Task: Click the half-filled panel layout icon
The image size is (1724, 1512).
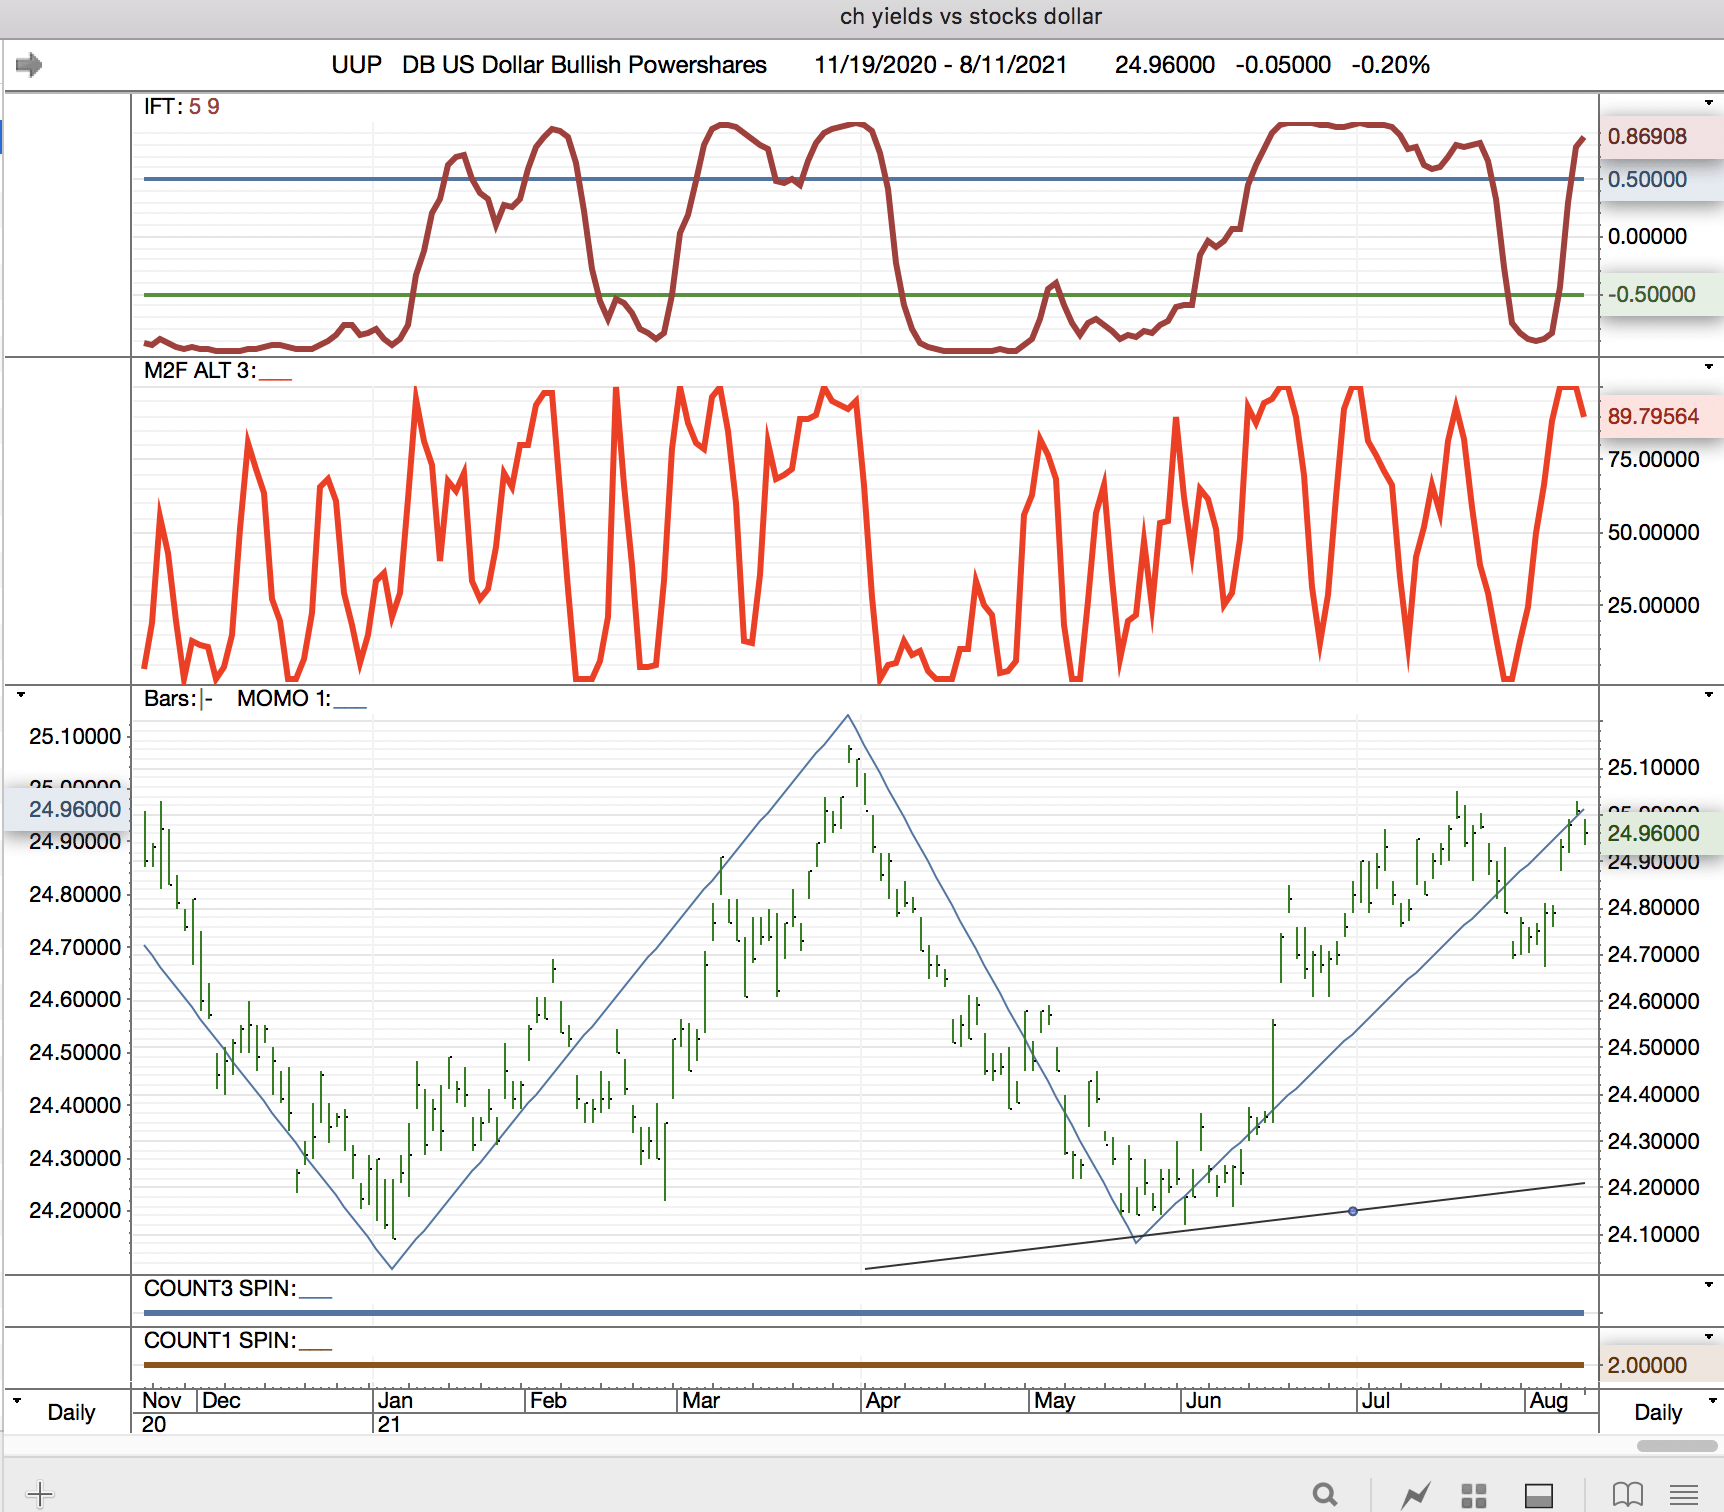Action: pos(1538,1495)
